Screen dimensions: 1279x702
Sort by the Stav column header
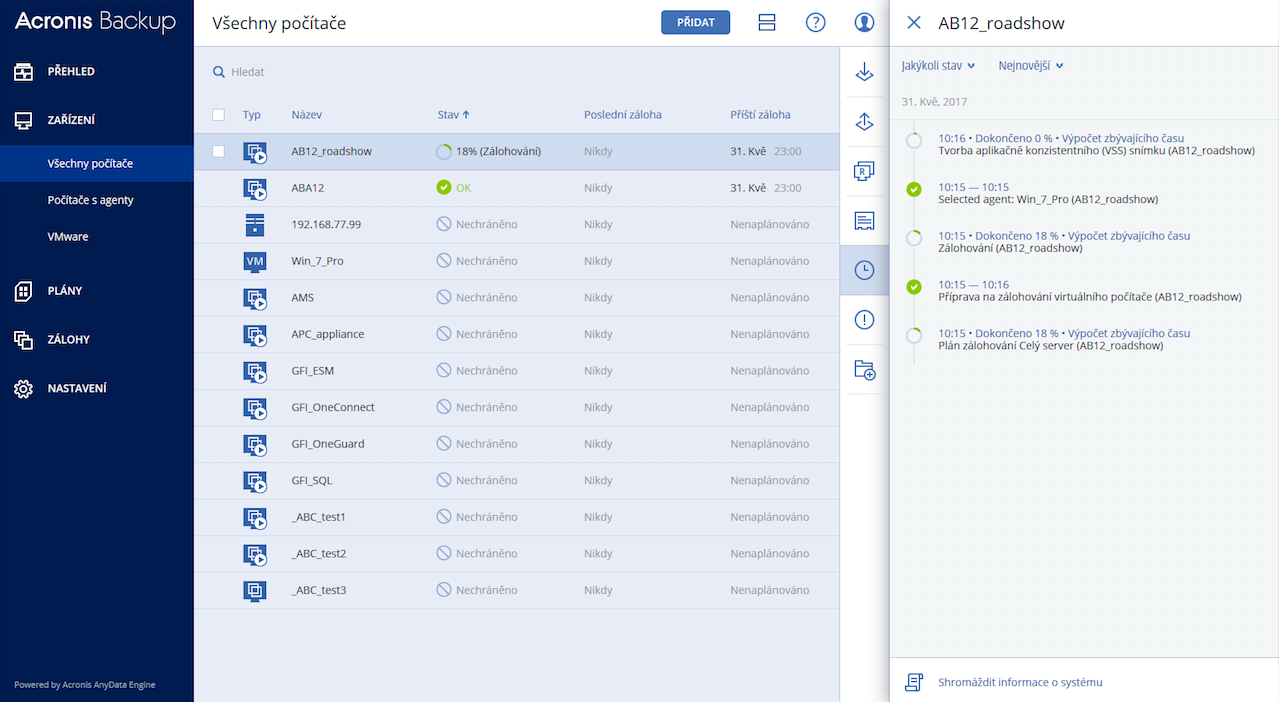tap(453, 115)
